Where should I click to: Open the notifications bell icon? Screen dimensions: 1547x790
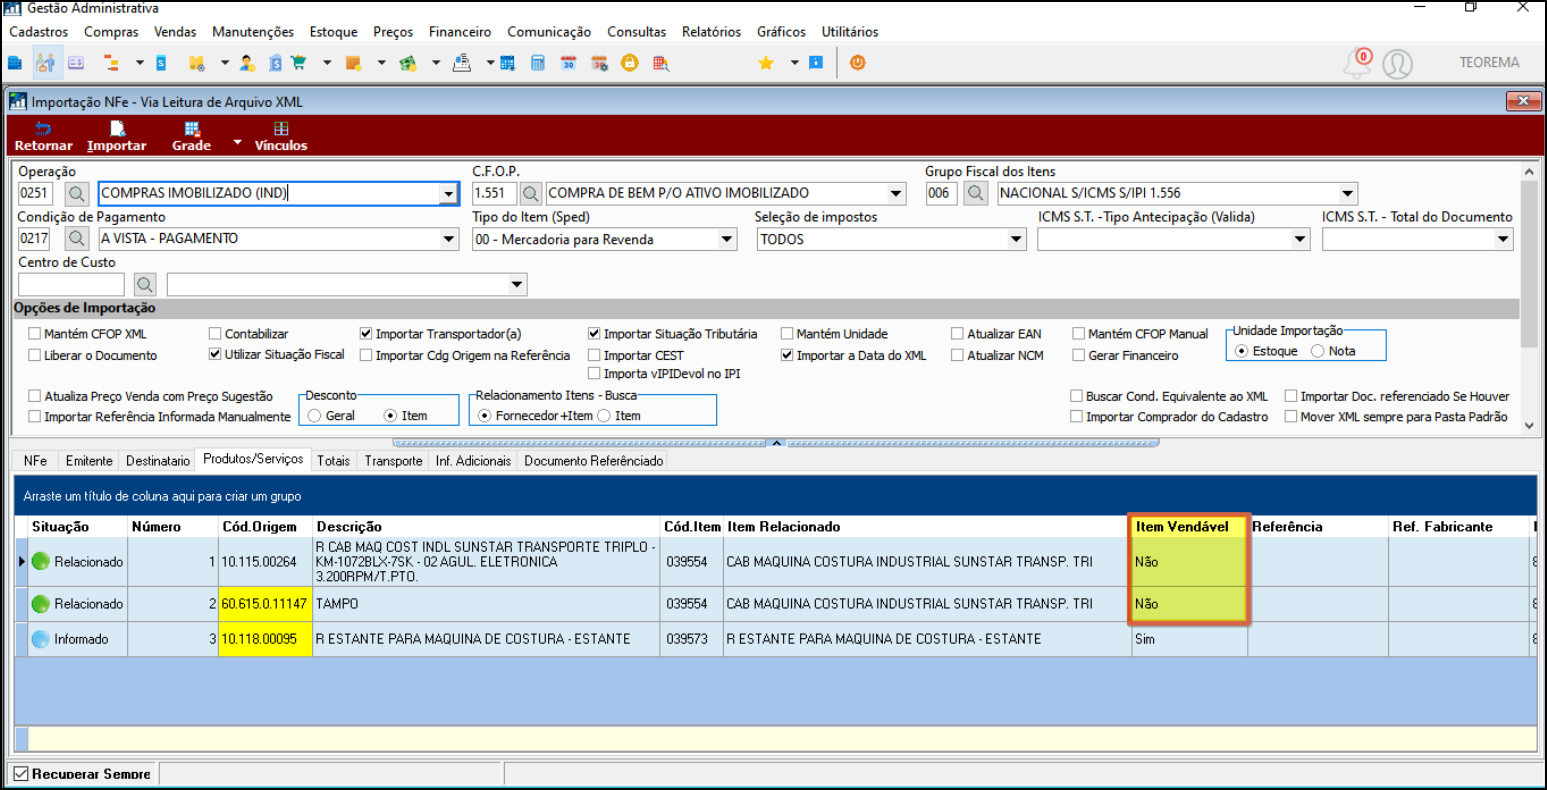[x=1357, y=63]
